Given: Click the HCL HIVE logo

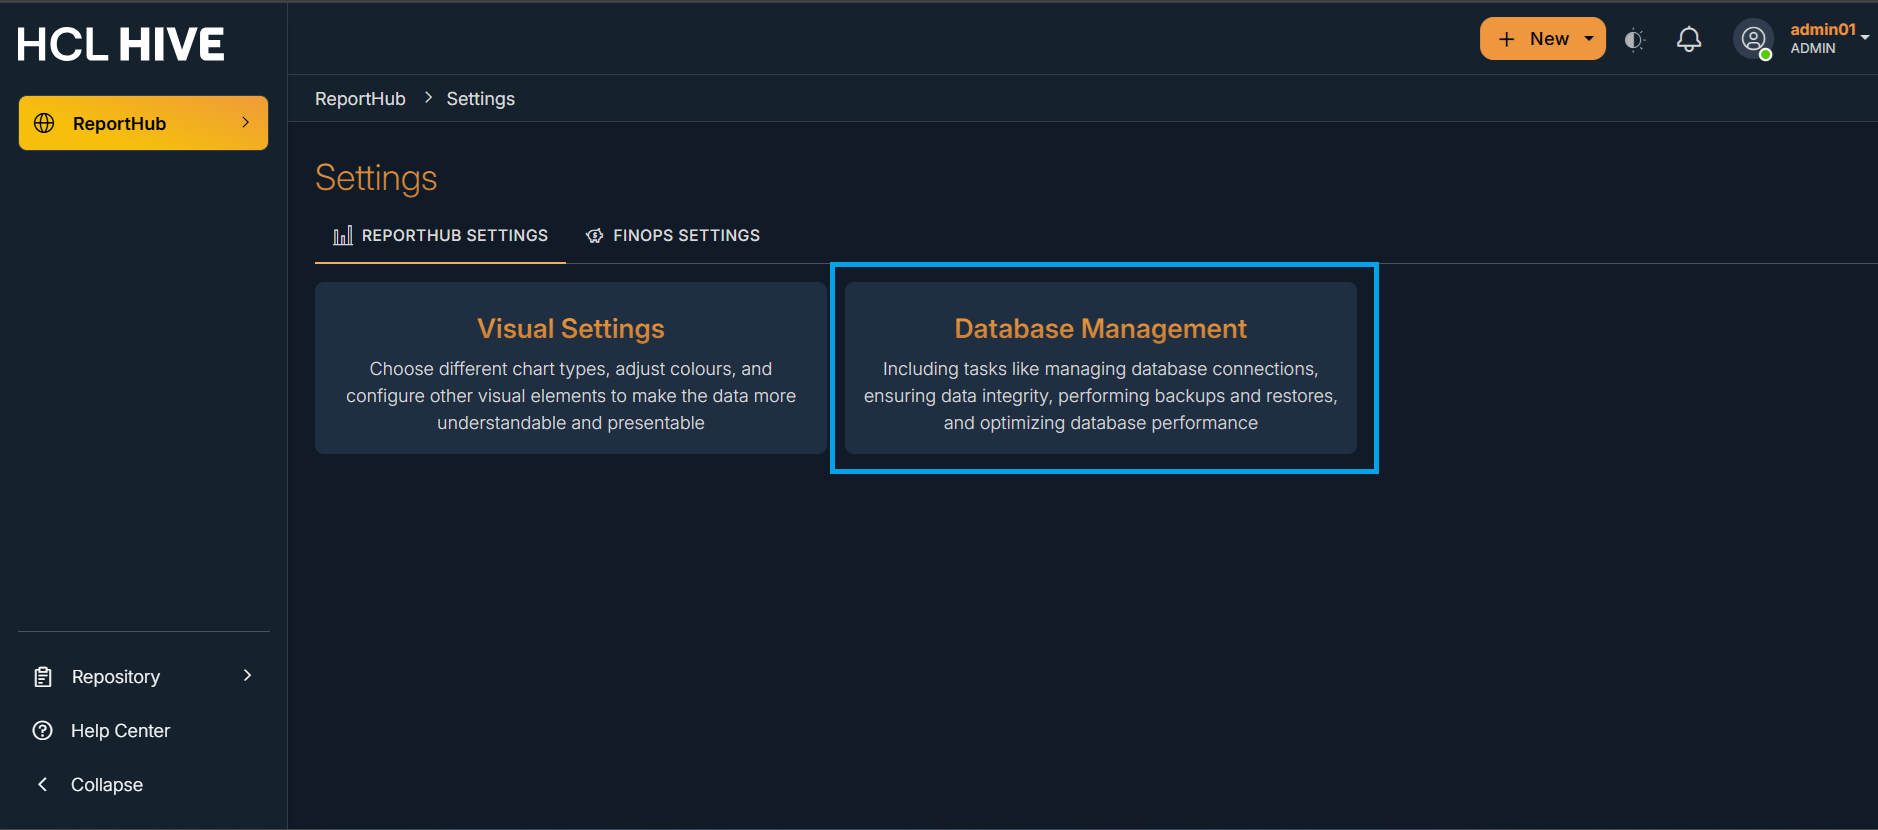Looking at the screenshot, I should point(121,45).
